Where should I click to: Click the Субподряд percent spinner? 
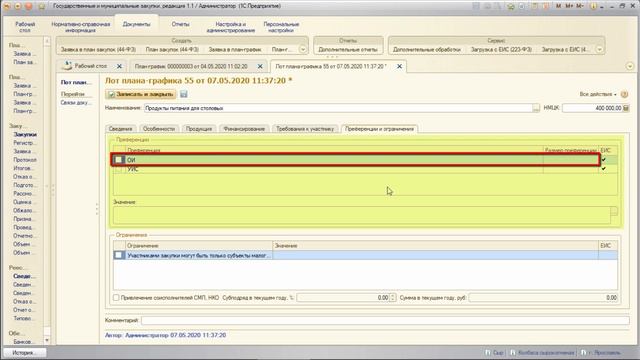pyautogui.click(x=393, y=298)
